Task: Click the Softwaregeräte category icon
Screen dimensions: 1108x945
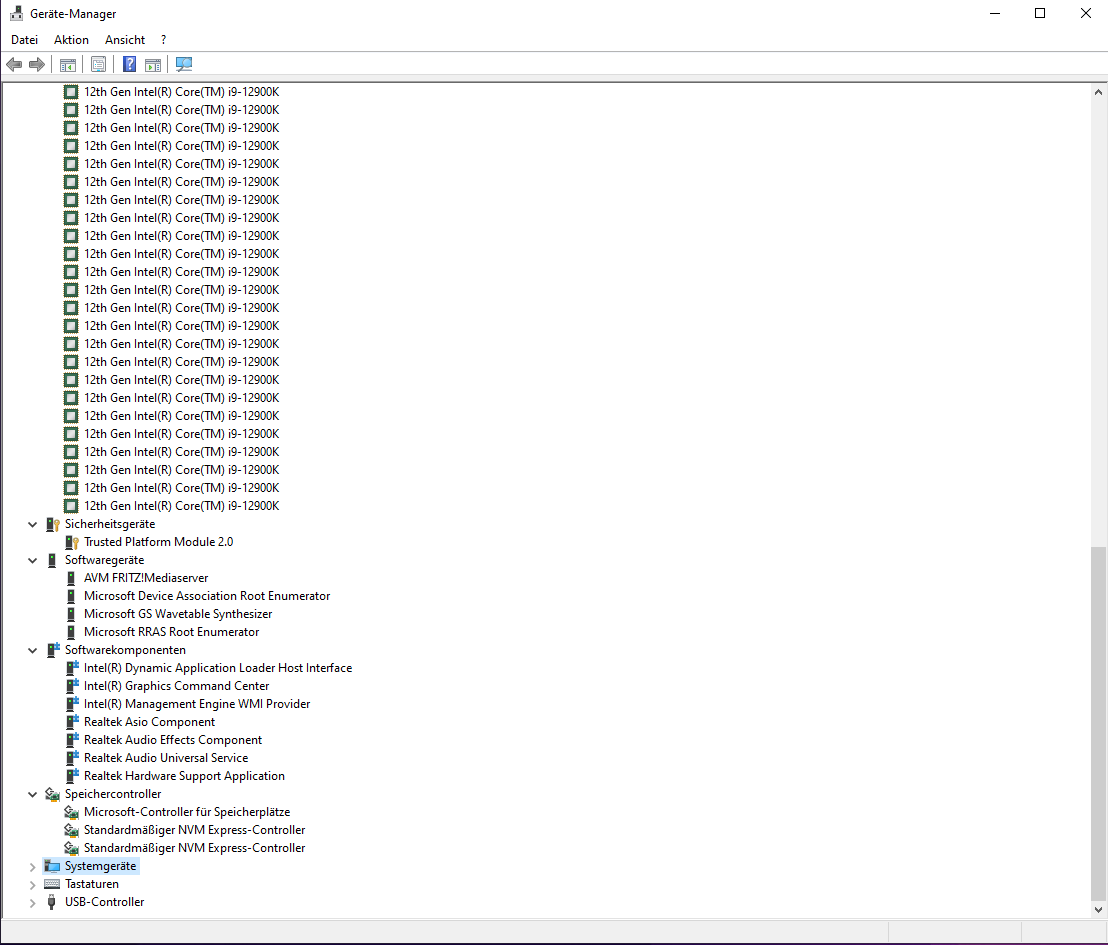Action: click(x=52, y=560)
